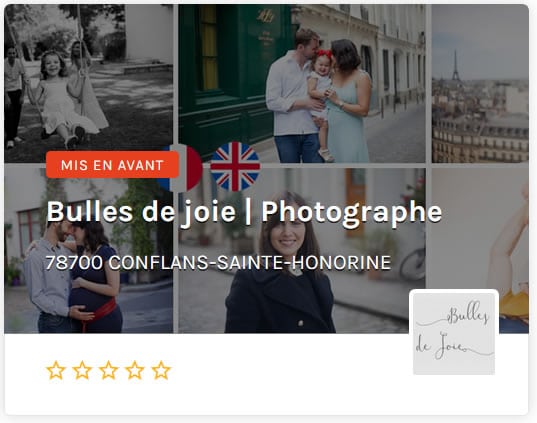The height and width of the screenshot is (423, 537).
Task: Select the fifth rating star
Action: click(x=161, y=370)
